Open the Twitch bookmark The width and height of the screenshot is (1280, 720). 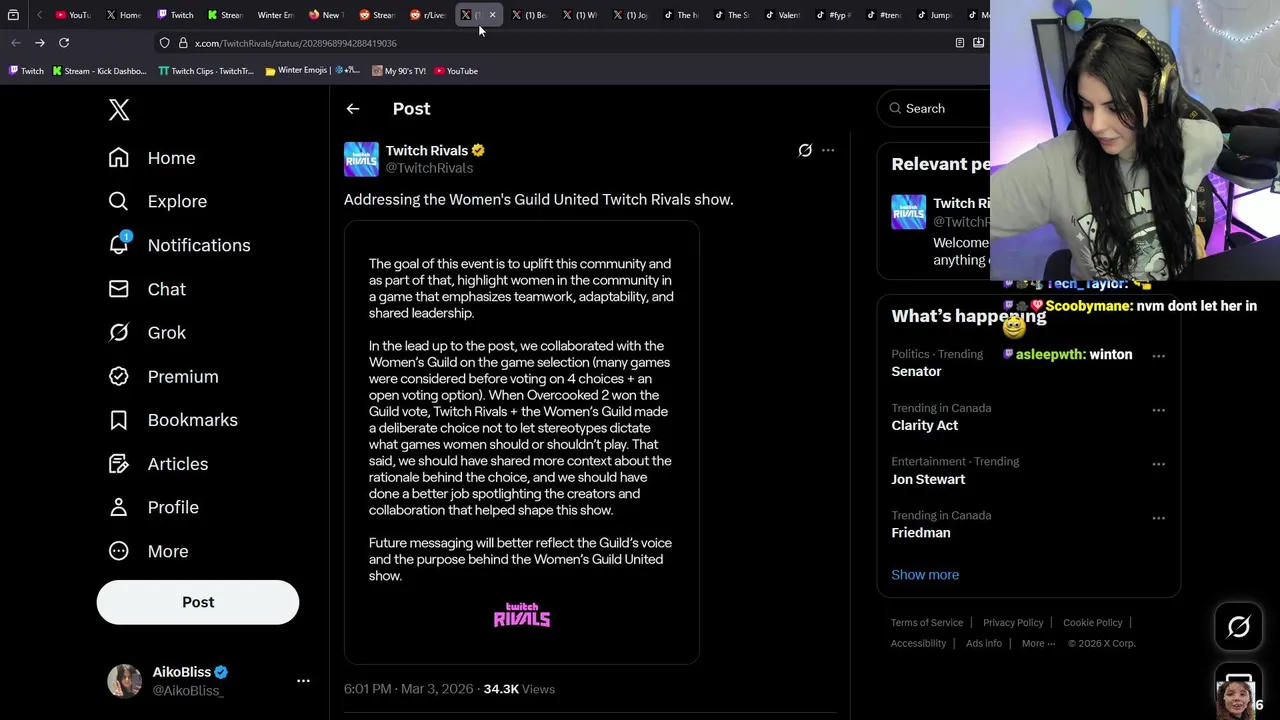26,71
